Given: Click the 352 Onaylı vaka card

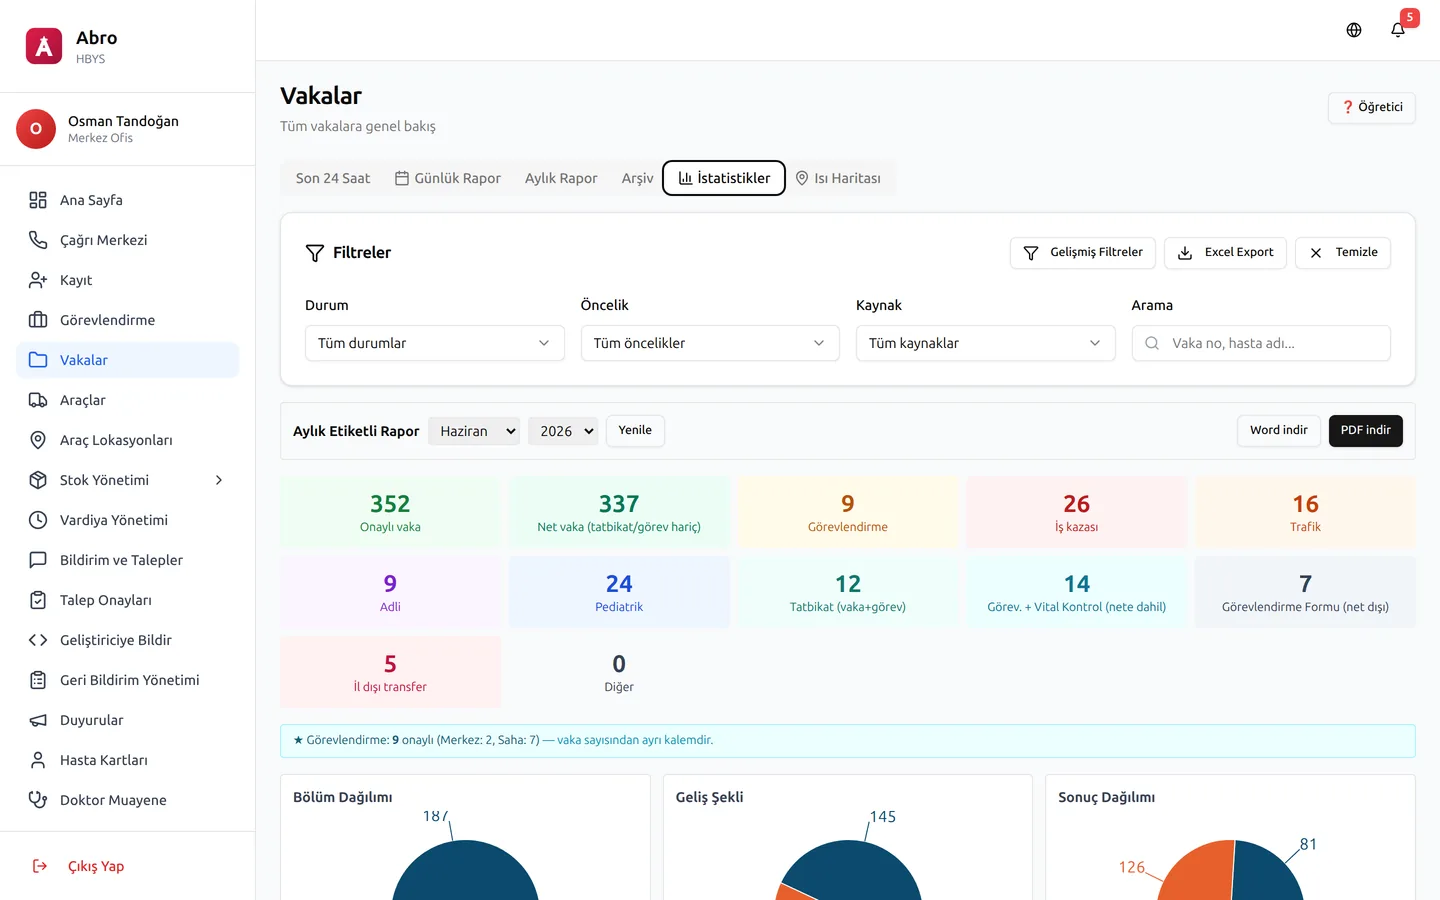Looking at the screenshot, I should pyautogui.click(x=390, y=512).
